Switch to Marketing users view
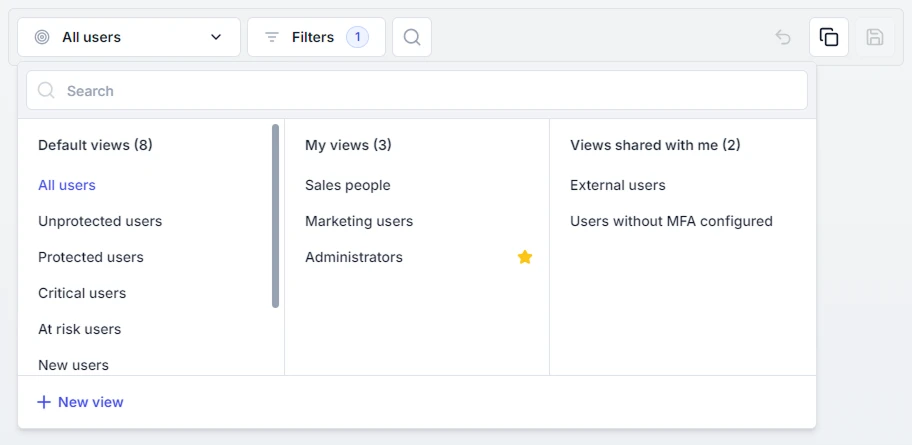Image resolution: width=912 pixels, height=445 pixels. pos(359,221)
